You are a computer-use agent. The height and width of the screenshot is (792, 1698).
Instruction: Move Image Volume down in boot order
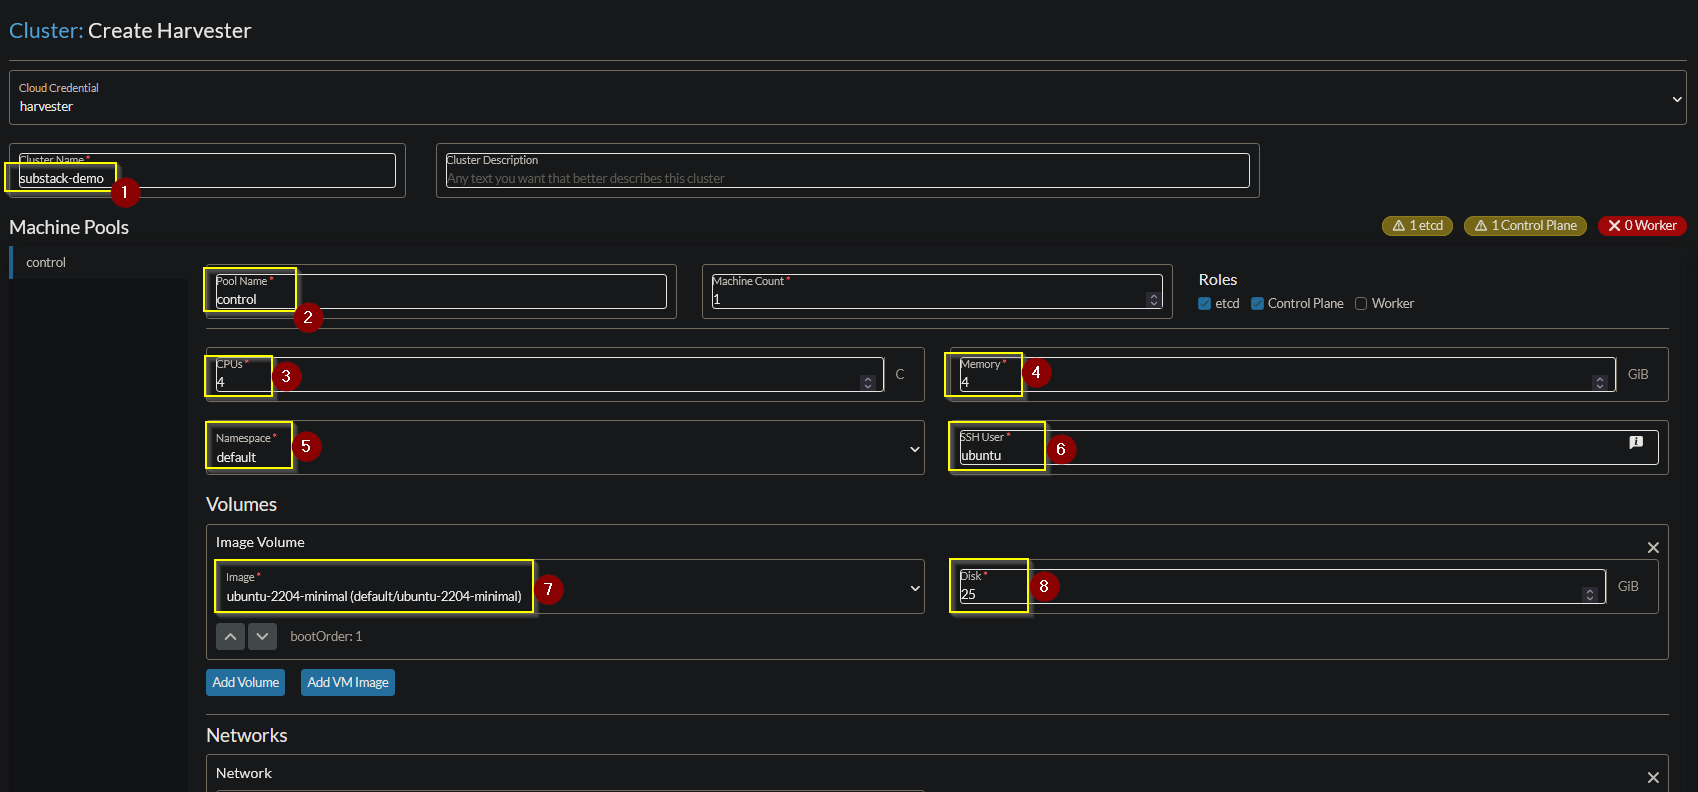click(x=262, y=636)
